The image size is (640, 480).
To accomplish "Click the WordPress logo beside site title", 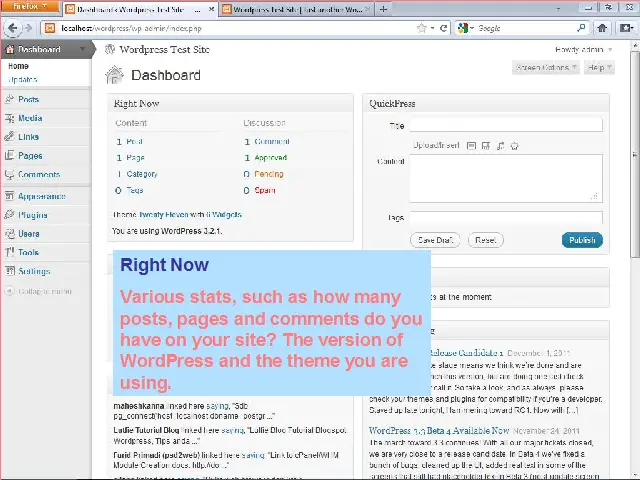I will 110,49.
